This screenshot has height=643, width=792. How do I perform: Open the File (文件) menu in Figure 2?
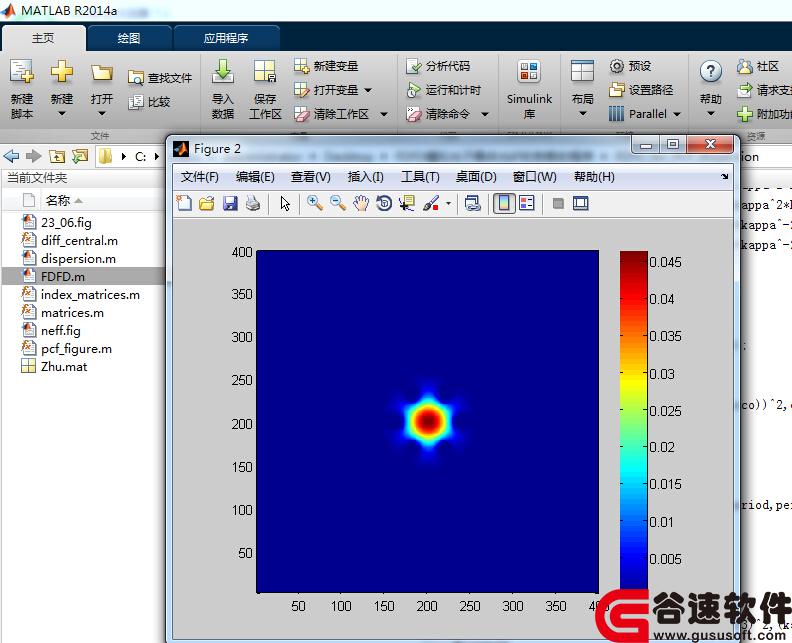click(x=200, y=177)
